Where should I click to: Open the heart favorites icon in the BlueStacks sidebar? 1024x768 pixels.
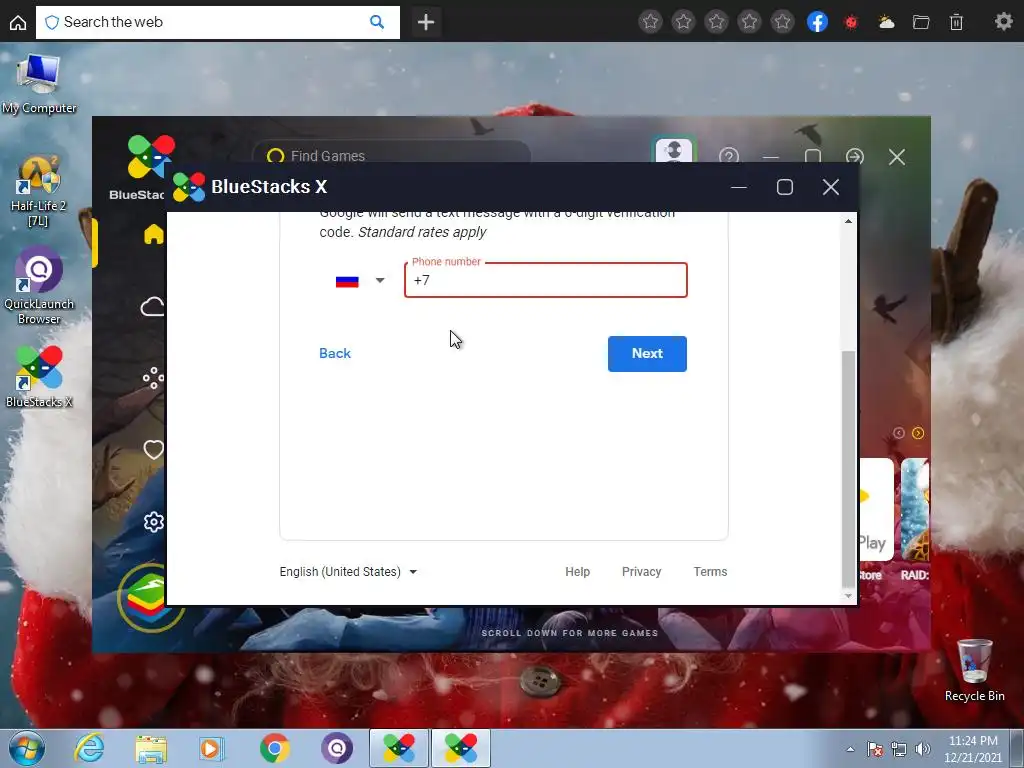pyautogui.click(x=153, y=449)
